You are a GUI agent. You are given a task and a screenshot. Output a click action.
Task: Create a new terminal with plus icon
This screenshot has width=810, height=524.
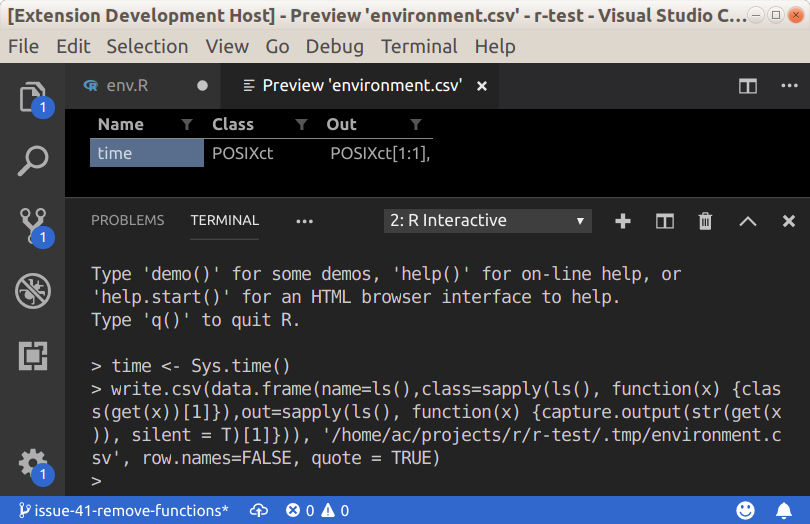(623, 221)
